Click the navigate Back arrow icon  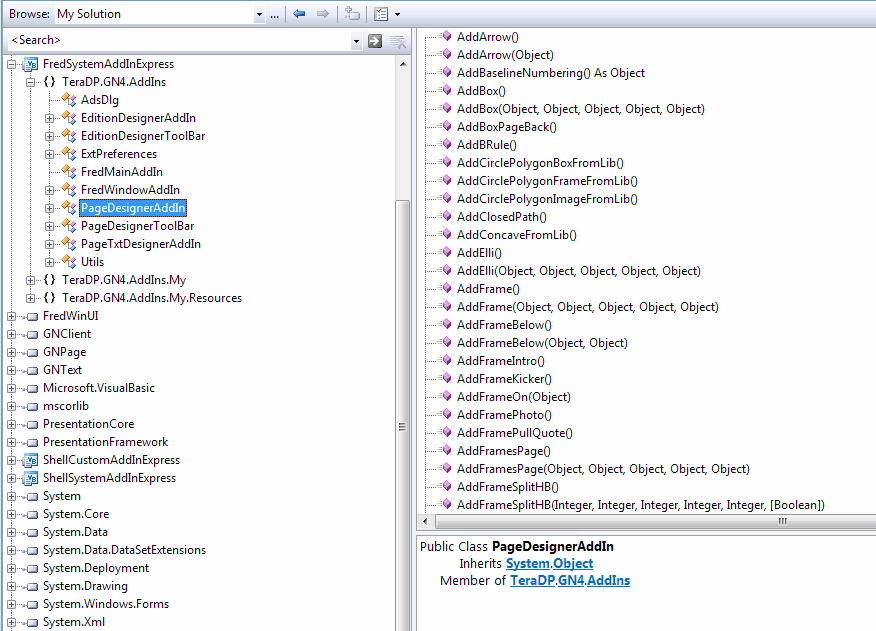pyautogui.click(x=299, y=14)
